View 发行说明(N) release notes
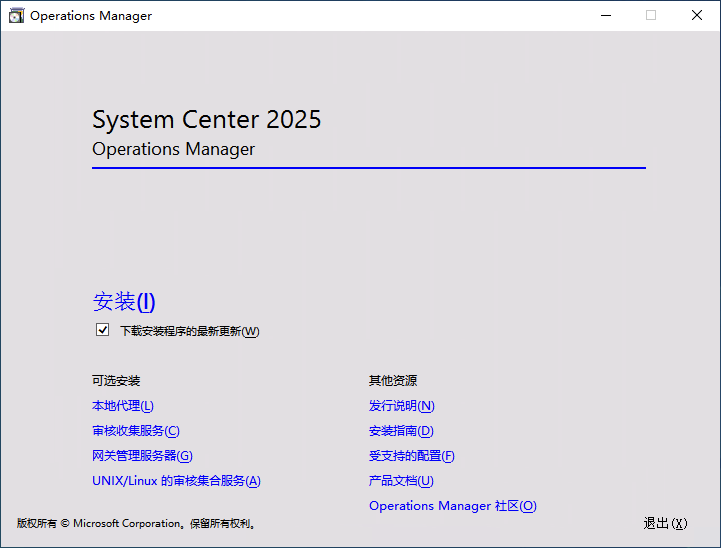The width and height of the screenshot is (721, 548). pos(401,406)
